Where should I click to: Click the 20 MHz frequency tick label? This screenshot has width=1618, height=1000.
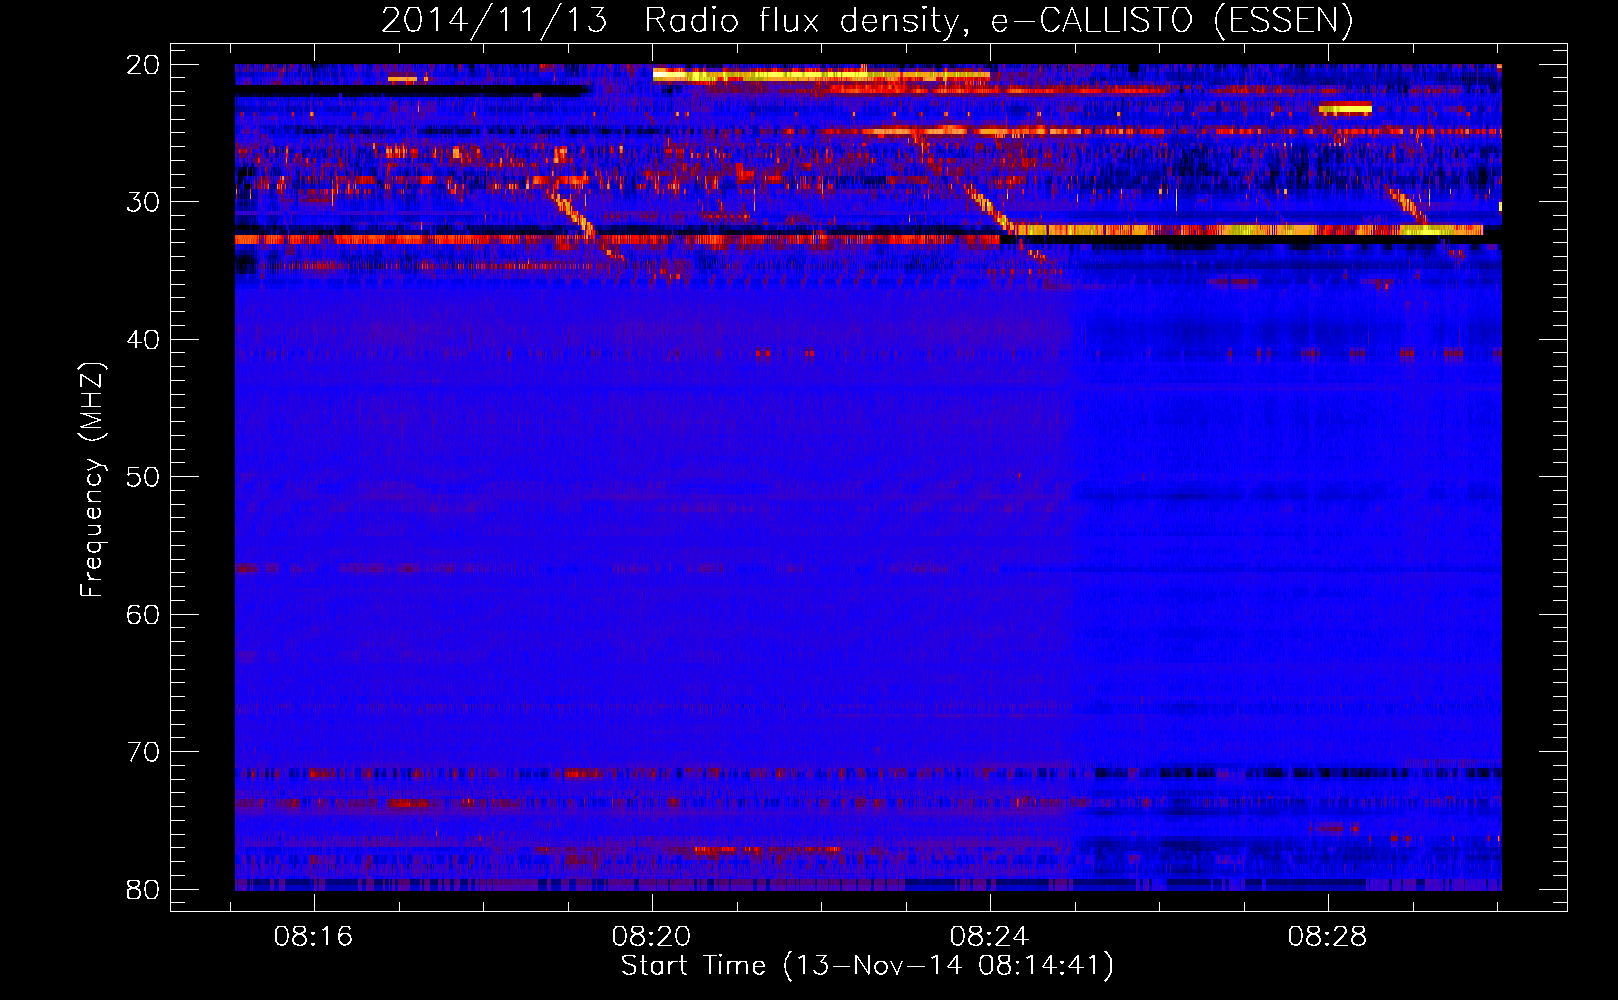(143, 65)
